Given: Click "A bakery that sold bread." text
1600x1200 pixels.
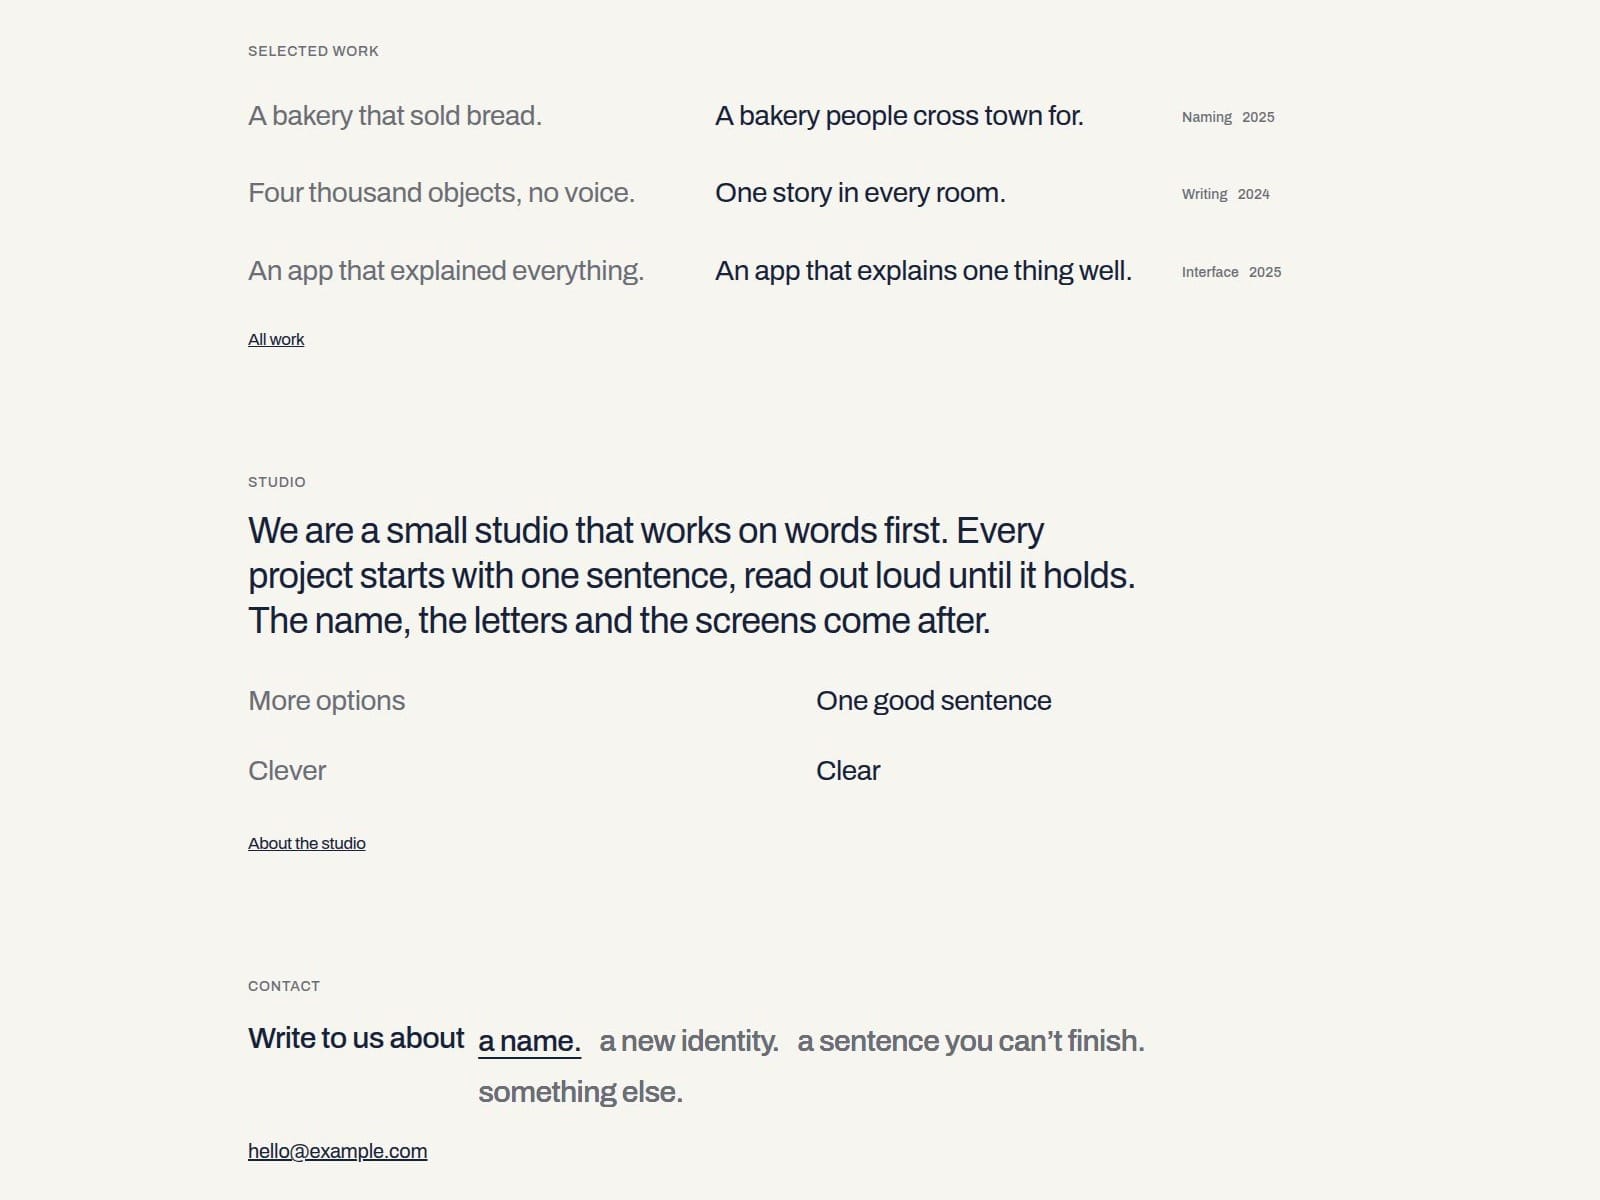Looking at the screenshot, I should tap(395, 116).
